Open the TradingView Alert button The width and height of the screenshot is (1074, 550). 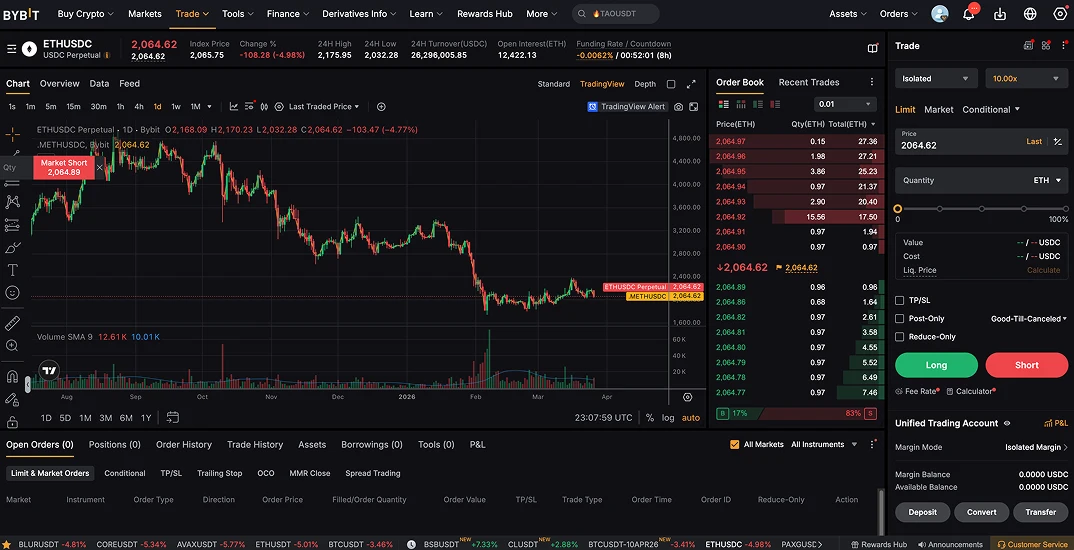pyautogui.click(x=627, y=107)
